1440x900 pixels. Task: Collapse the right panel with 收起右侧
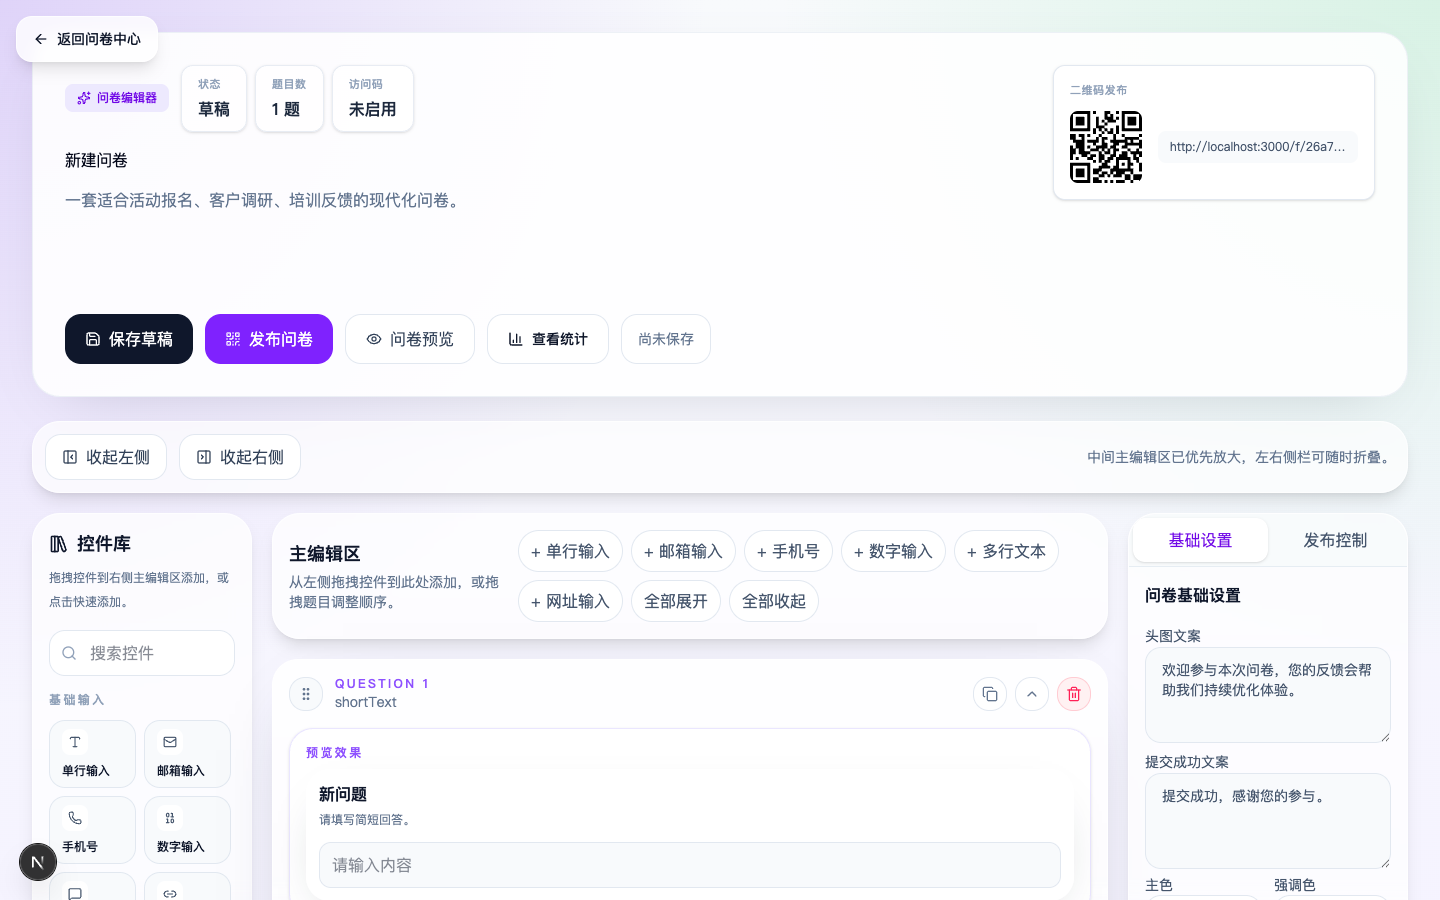(x=240, y=457)
